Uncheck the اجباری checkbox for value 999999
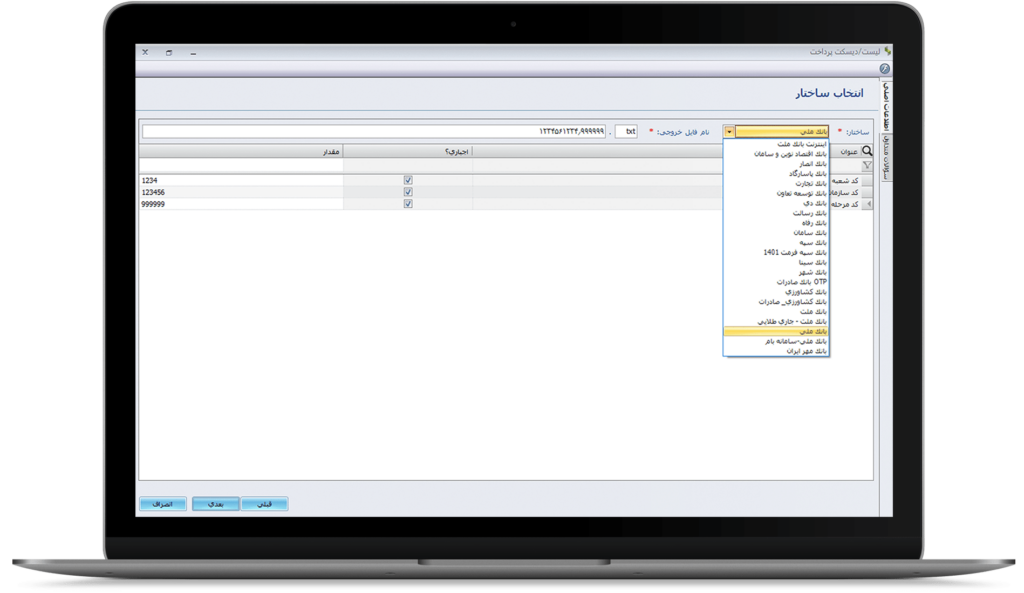This screenshot has height=593, width=1024. click(x=408, y=204)
